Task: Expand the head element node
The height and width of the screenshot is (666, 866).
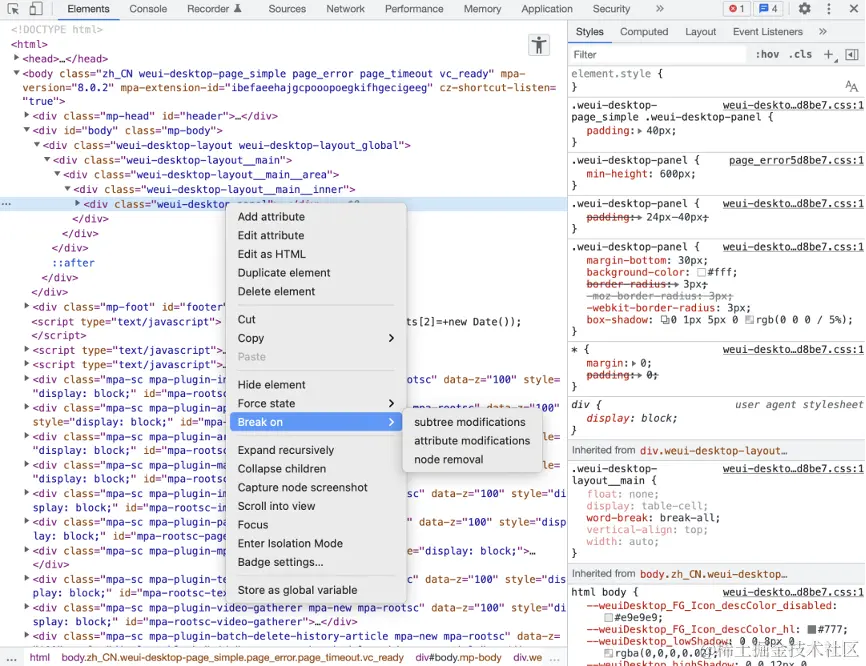Action: (x=17, y=57)
